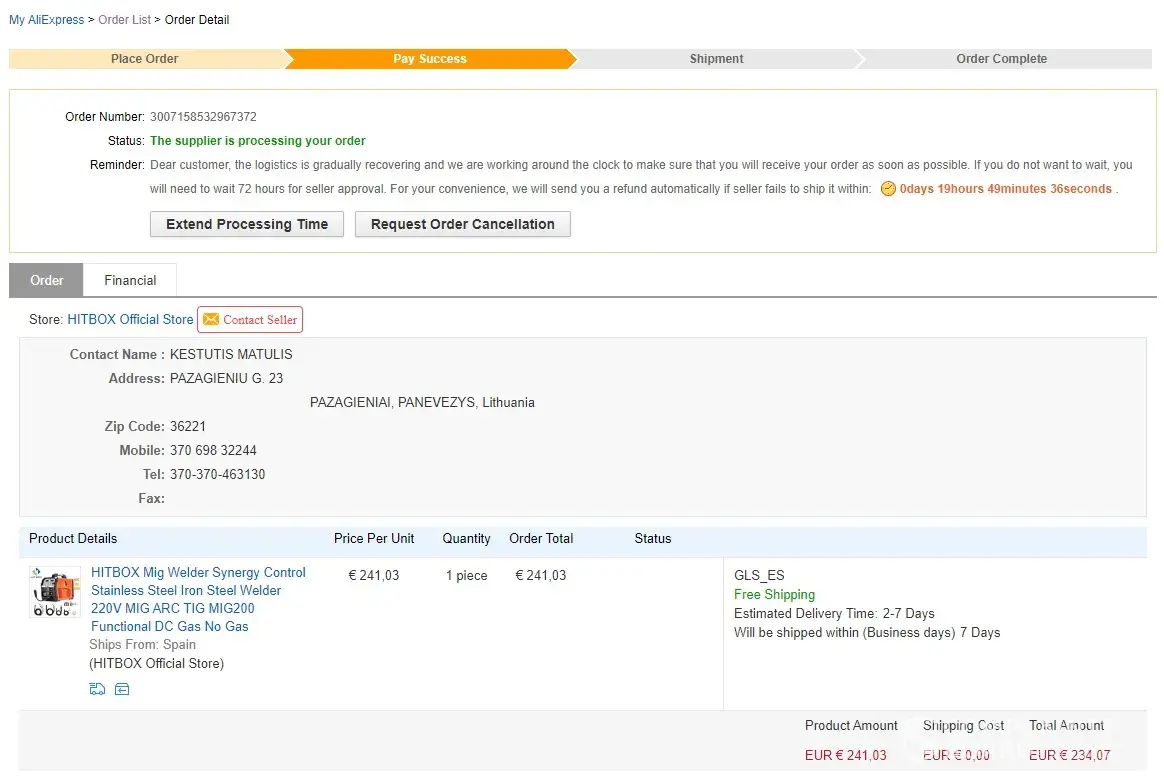The height and width of the screenshot is (781, 1164).
Task: Click the return box icon under the product
Action: point(122,689)
